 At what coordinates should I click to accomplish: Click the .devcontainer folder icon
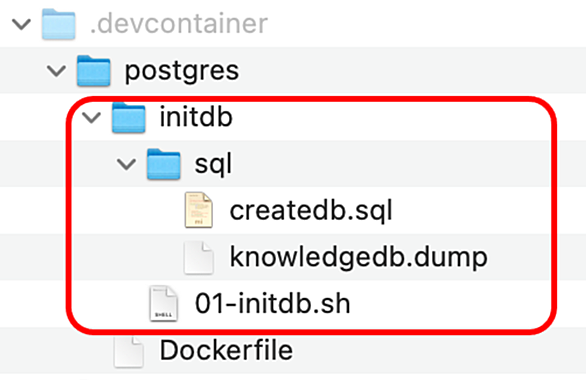[x=58, y=24]
